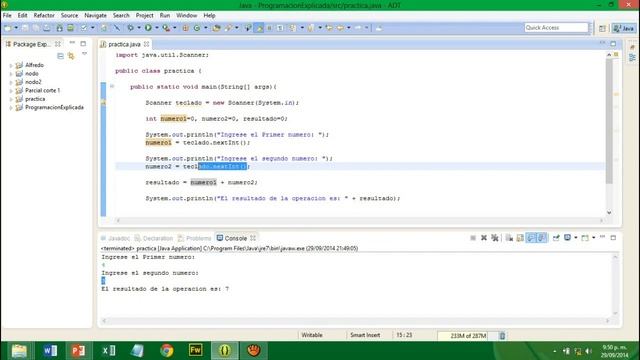The image size is (640, 360).
Task: Click the Remove Launch X icon
Action: coord(484,238)
